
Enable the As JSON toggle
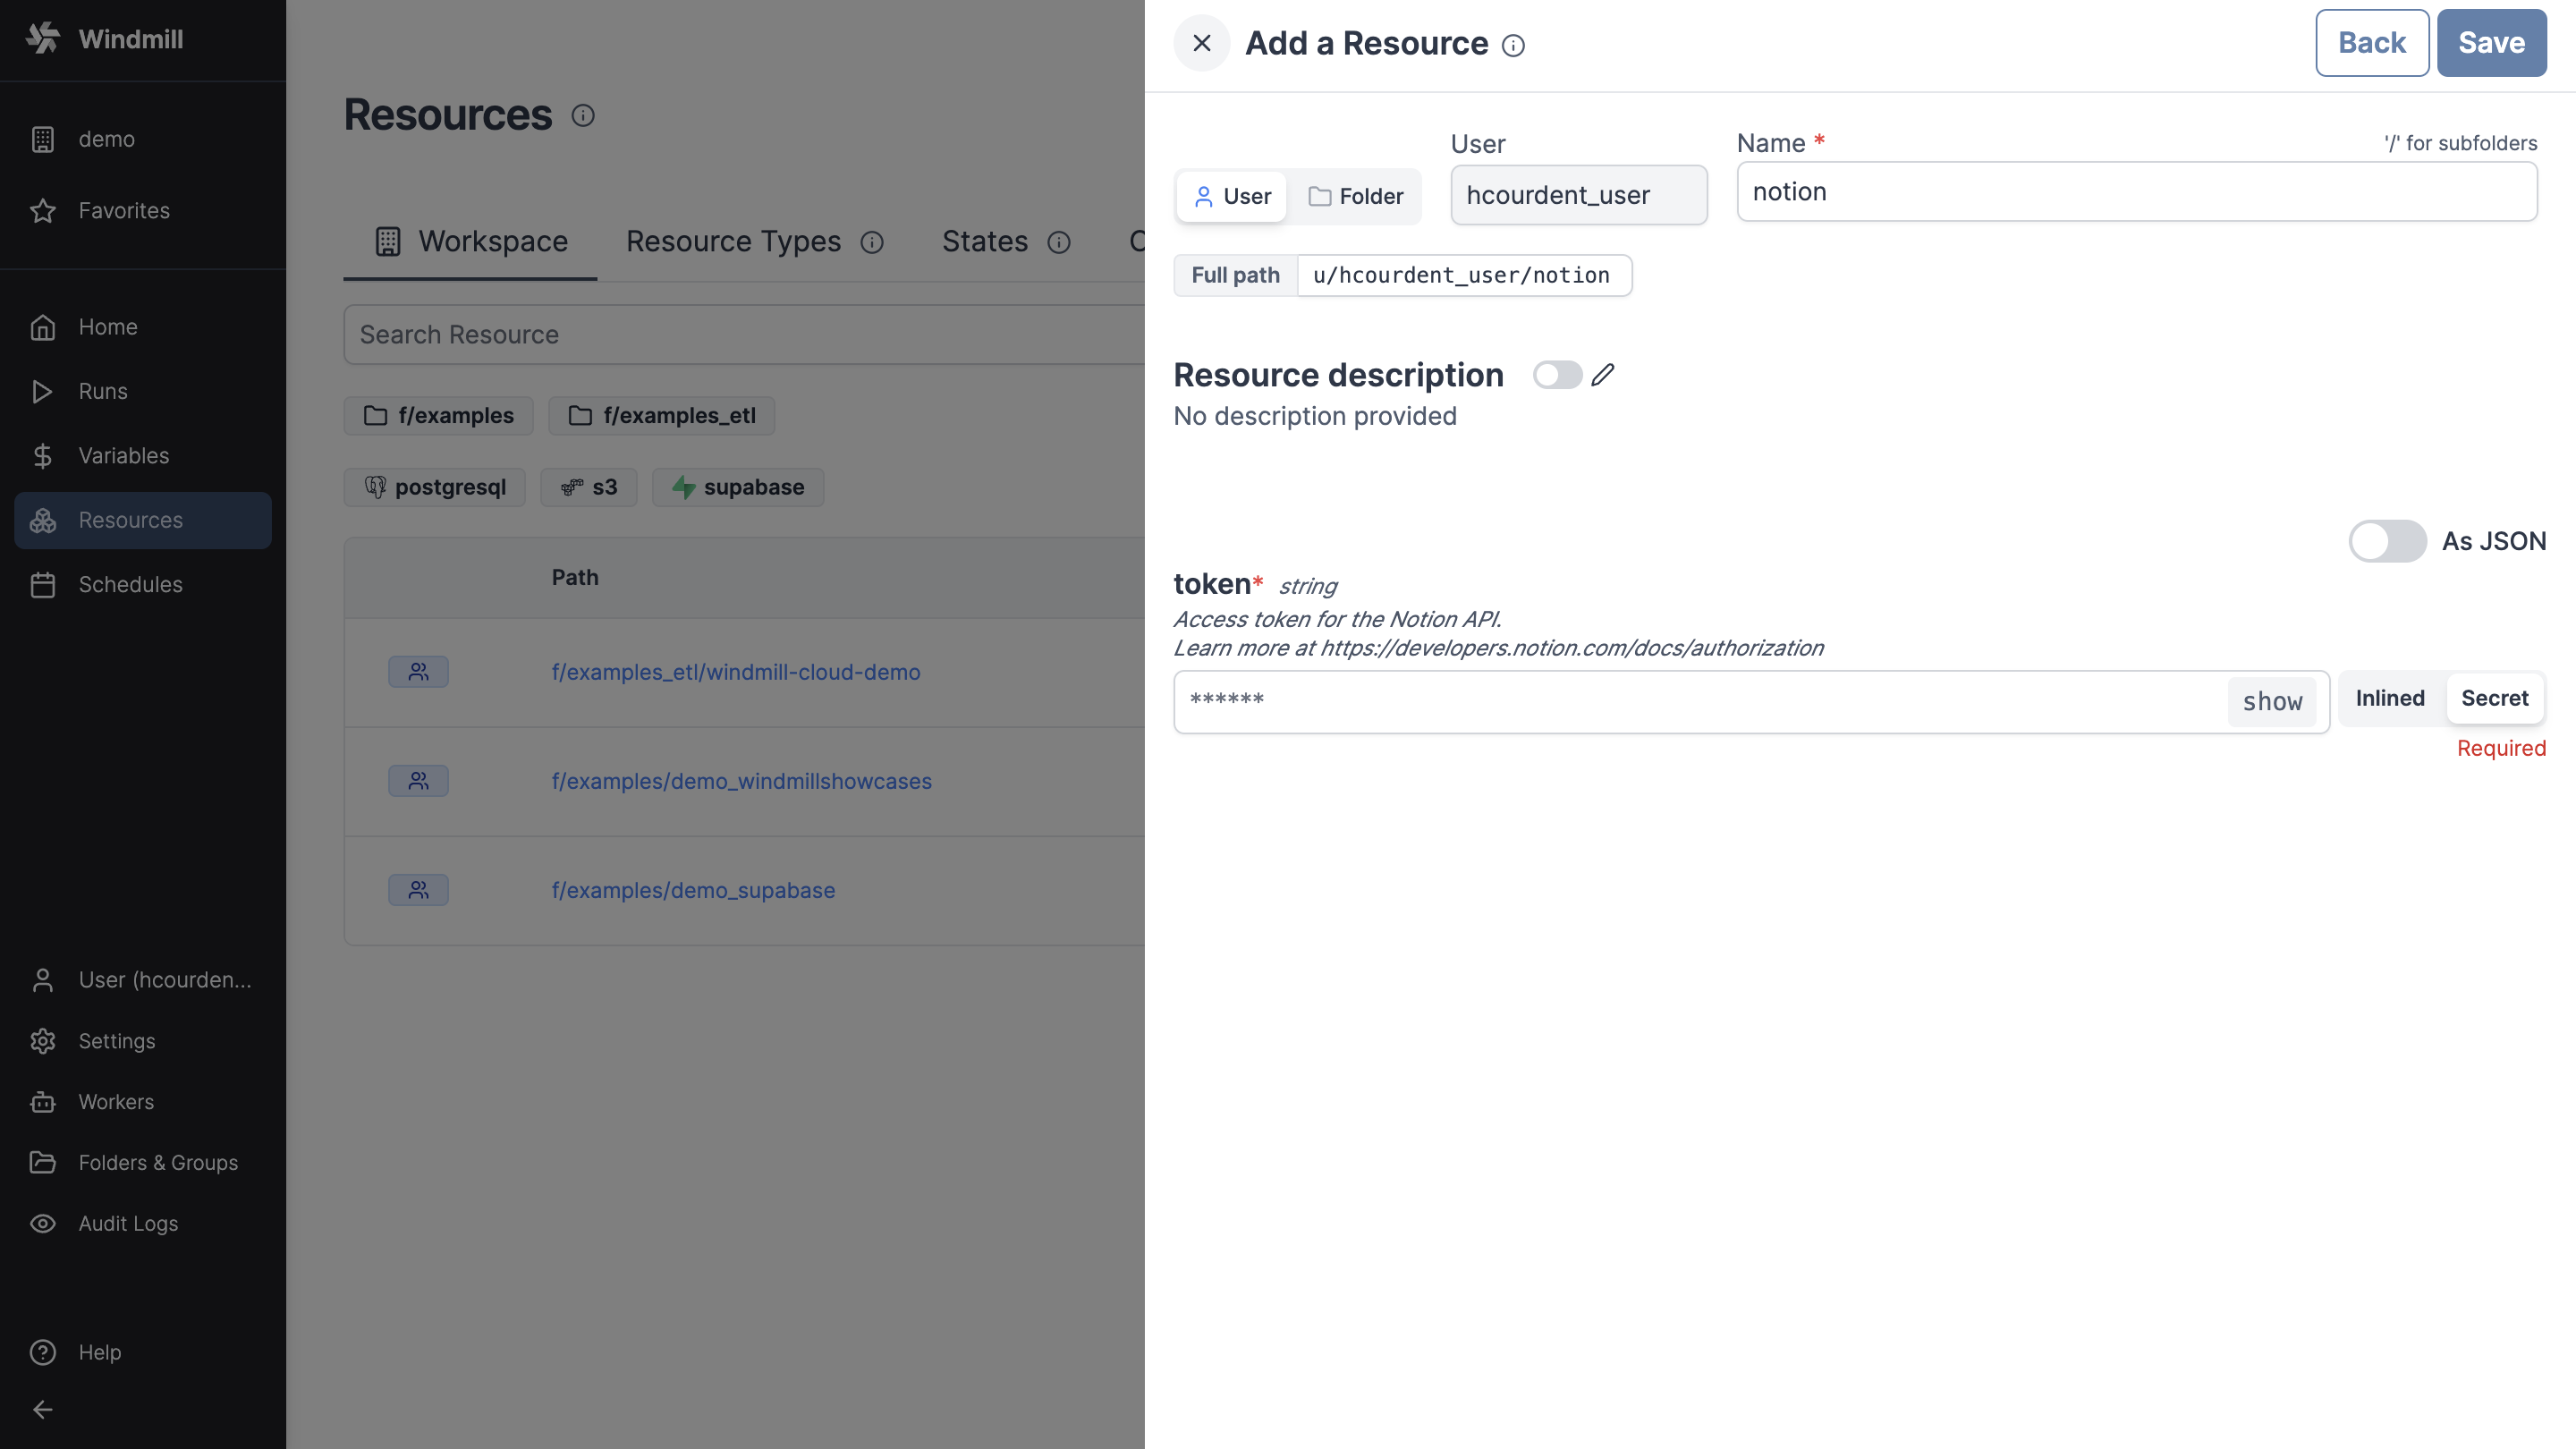point(2387,541)
